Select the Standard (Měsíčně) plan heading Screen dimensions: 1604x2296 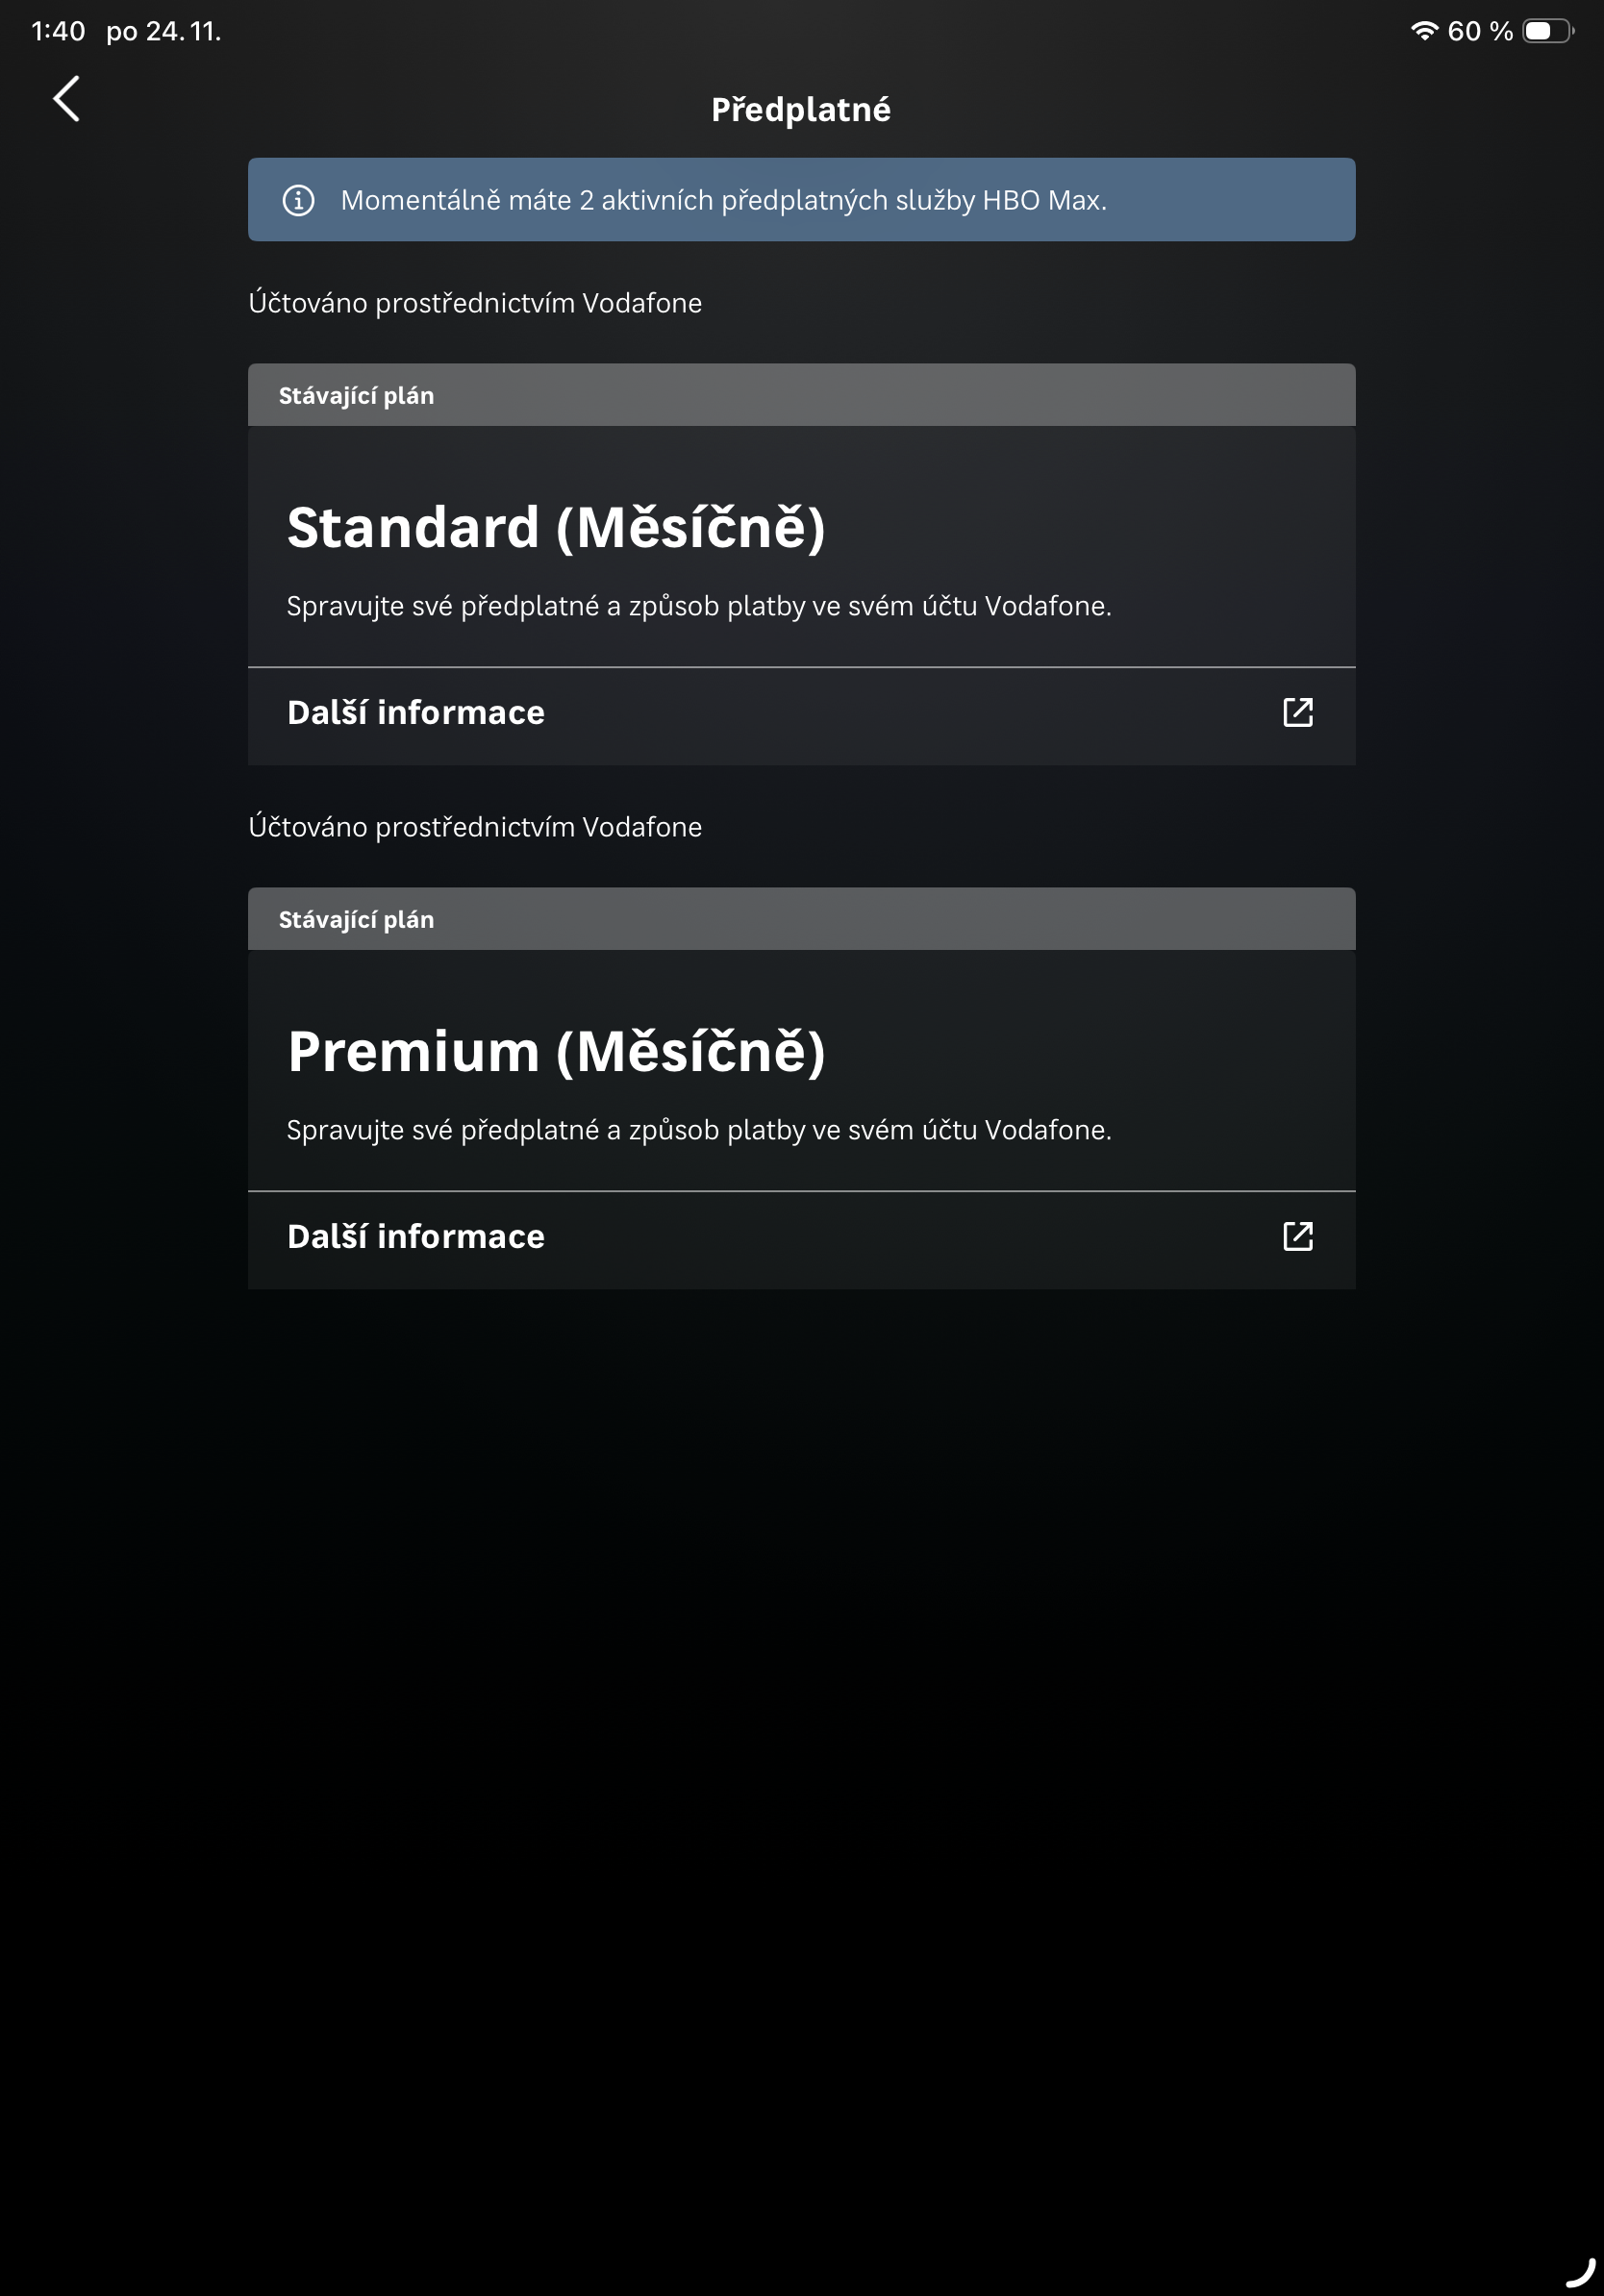(x=556, y=527)
